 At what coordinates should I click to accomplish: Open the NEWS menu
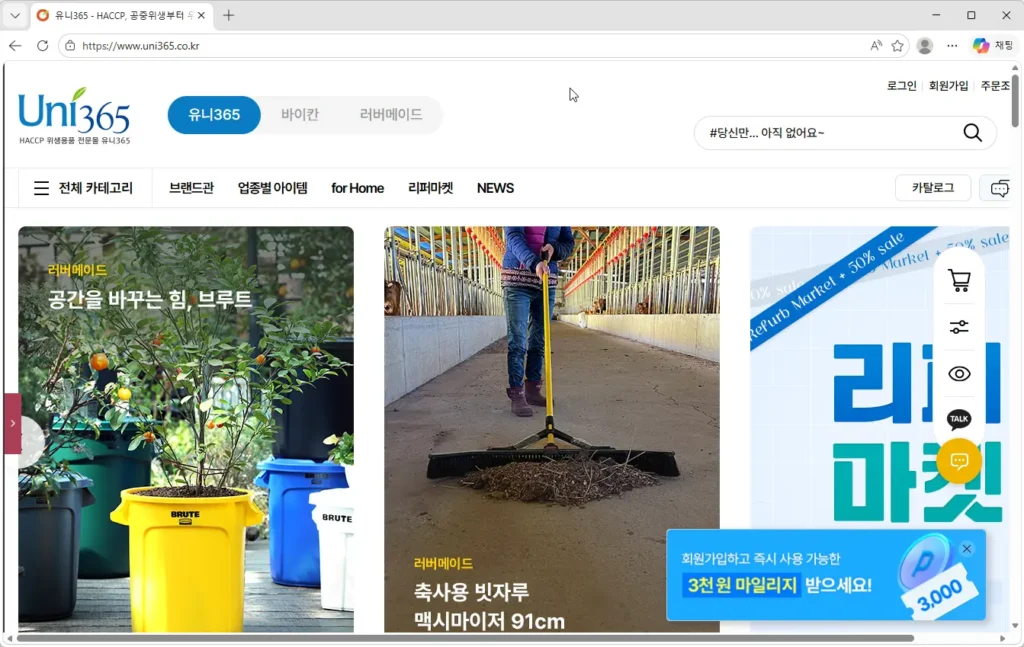[x=495, y=188]
